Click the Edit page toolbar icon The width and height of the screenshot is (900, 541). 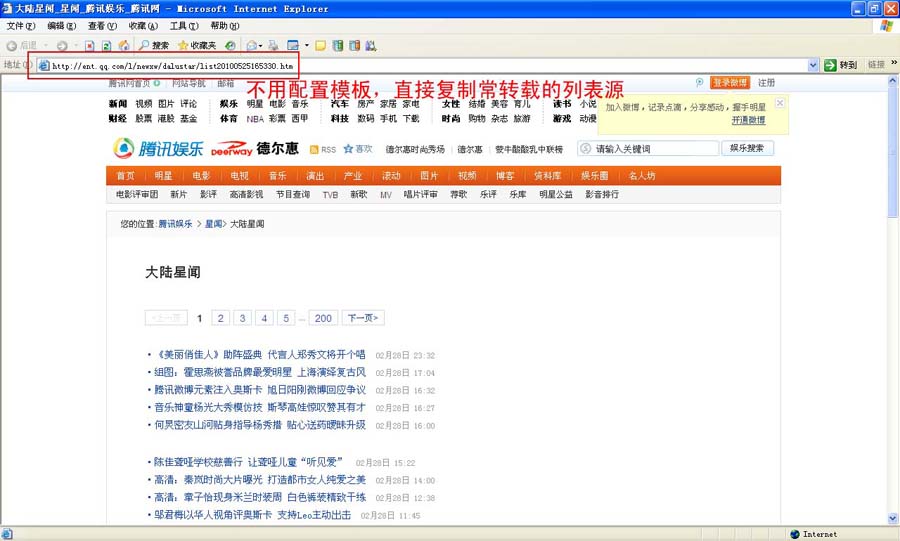tap(293, 45)
